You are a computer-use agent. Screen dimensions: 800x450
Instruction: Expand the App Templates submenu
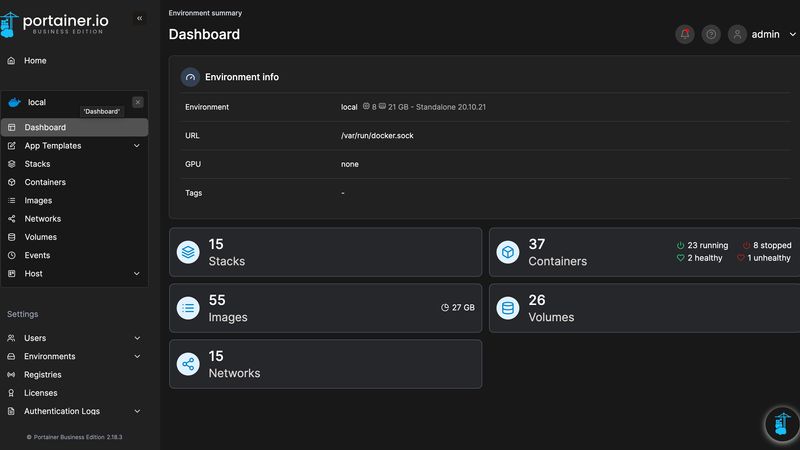[x=137, y=146]
